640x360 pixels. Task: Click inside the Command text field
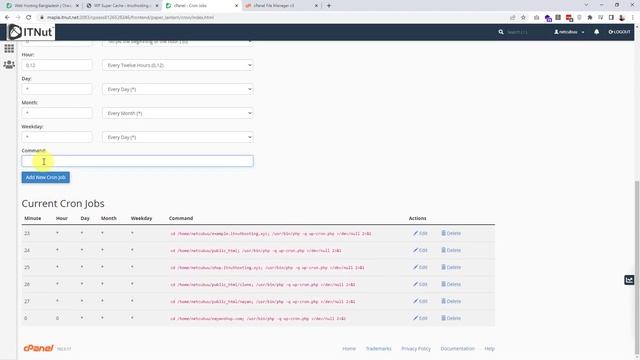[137, 161]
